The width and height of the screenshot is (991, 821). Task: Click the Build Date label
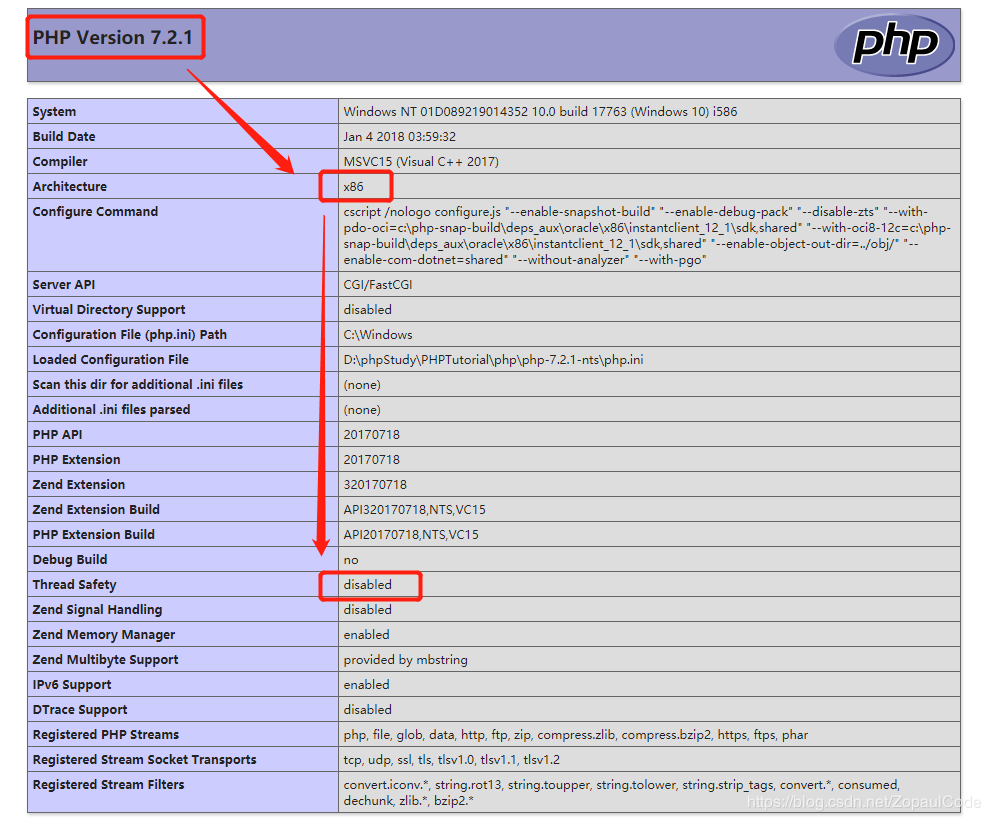click(x=64, y=137)
